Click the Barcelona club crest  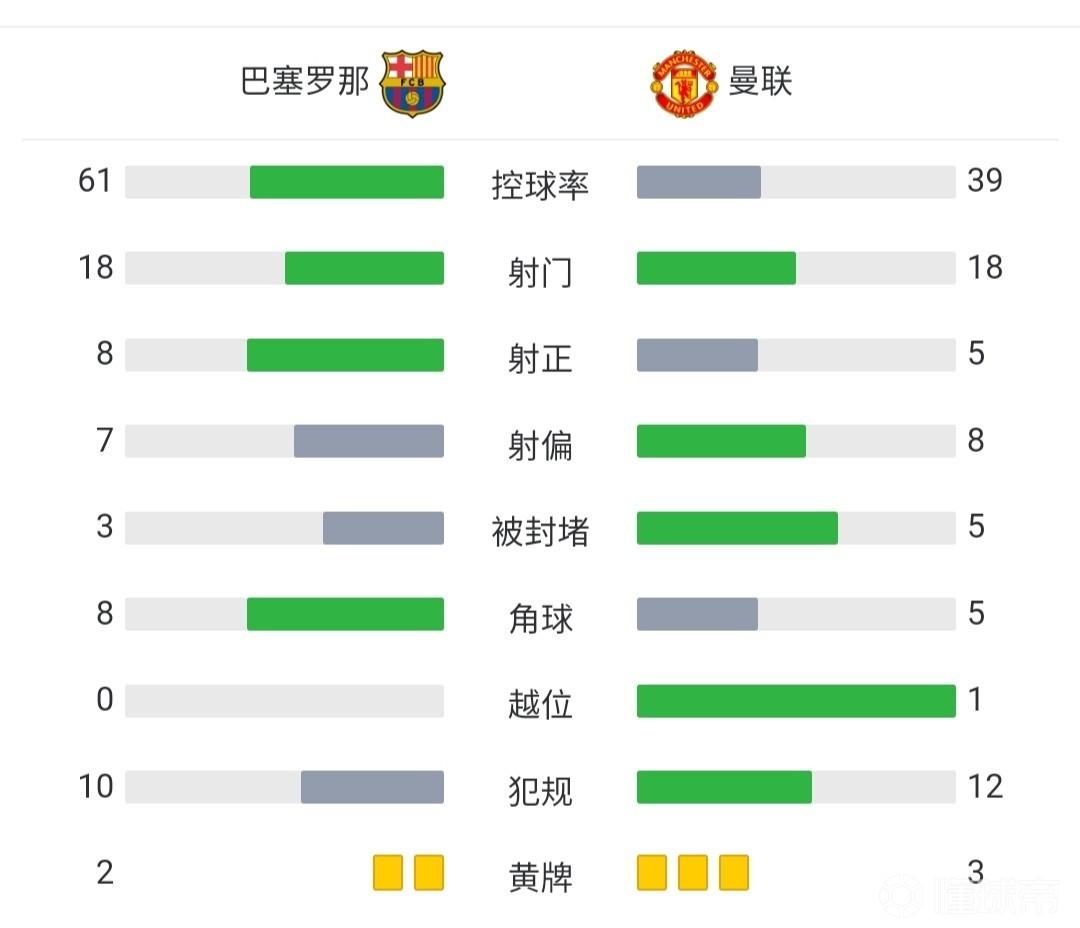point(413,83)
